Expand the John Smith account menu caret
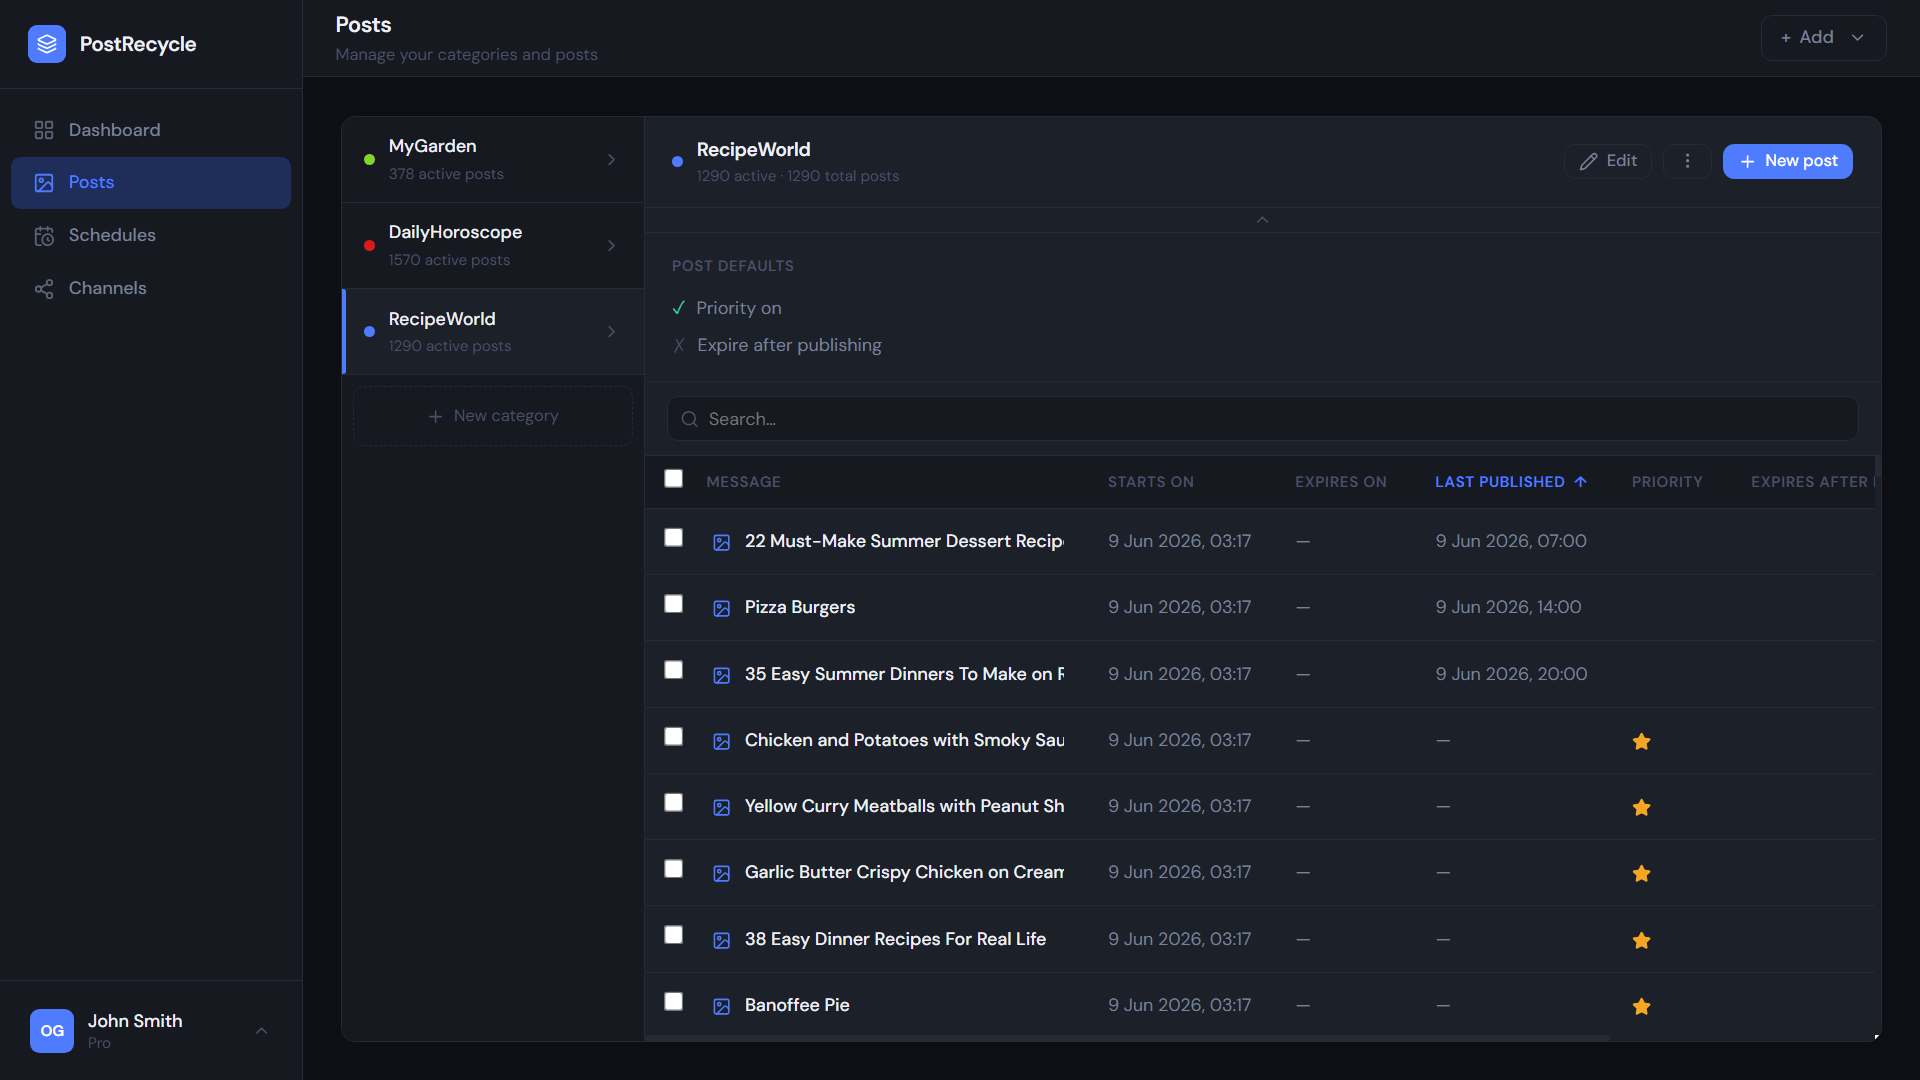Screen dimensions: 1920x1080 pos(261,1031)
